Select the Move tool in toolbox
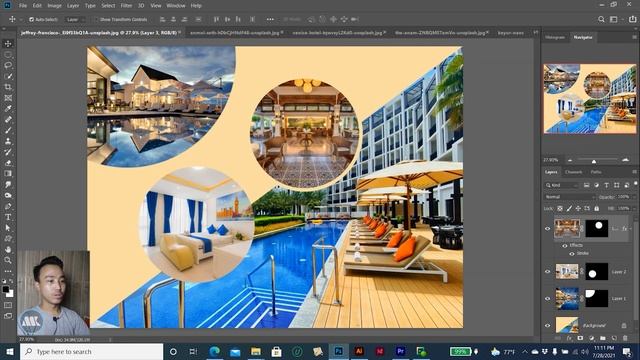This screenshot has height=360, width=640. [8, 44]
